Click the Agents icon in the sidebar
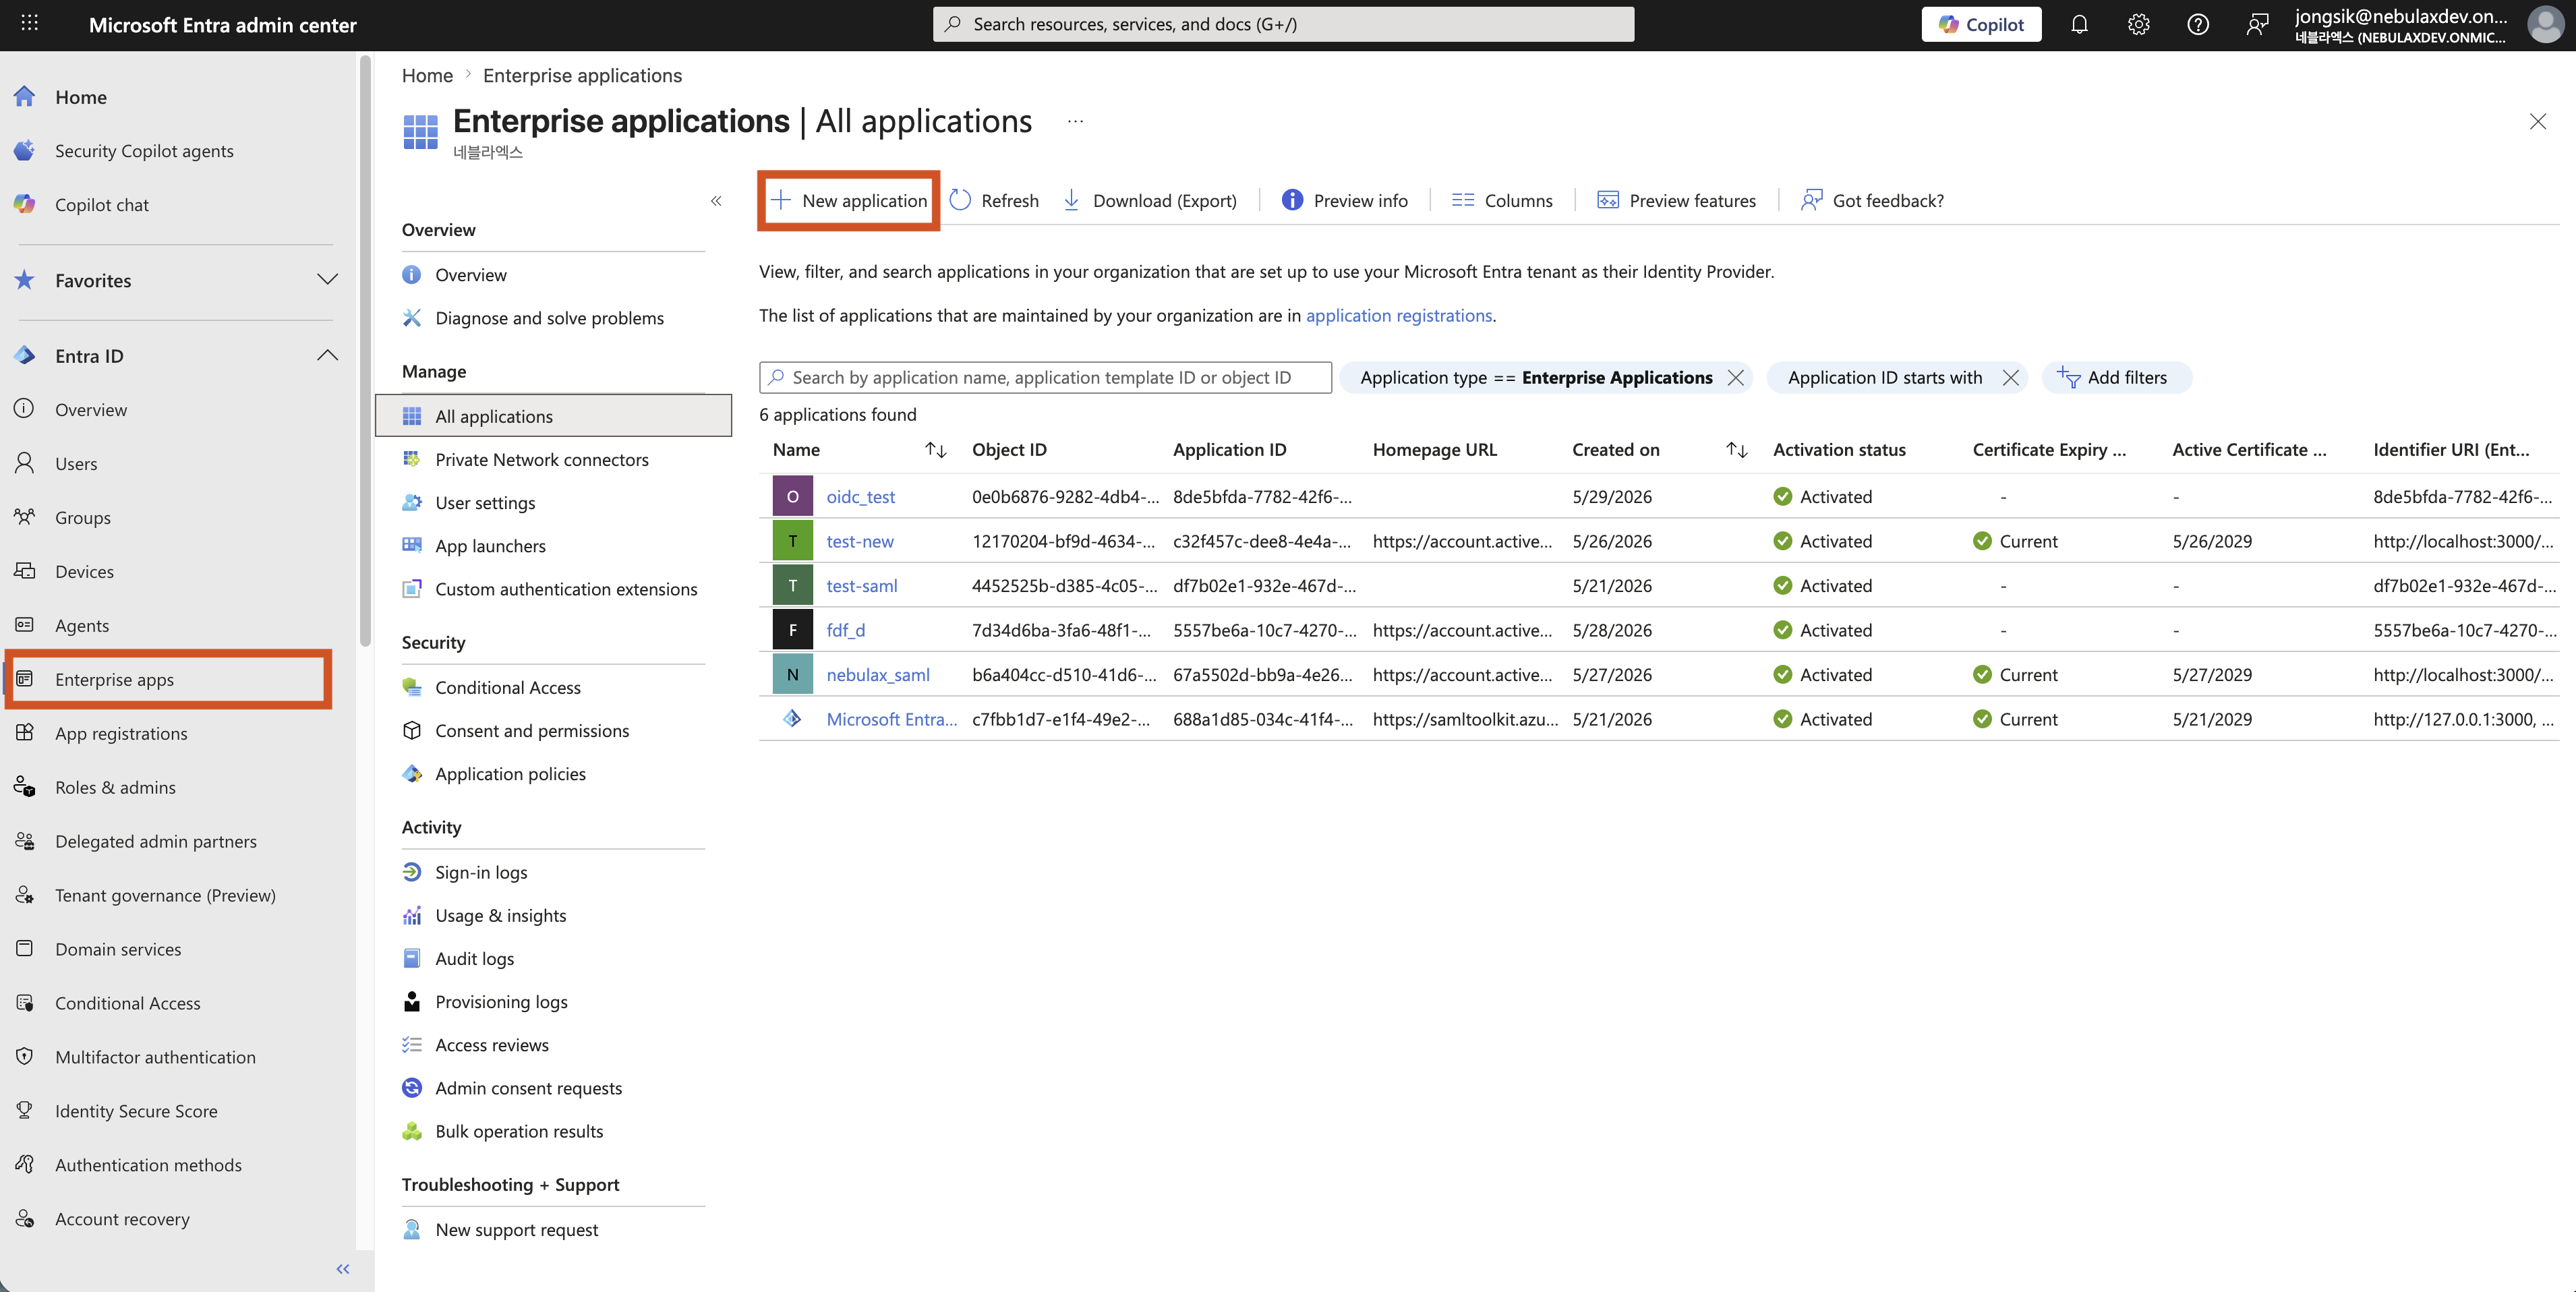Viewport: 2576px width, 1292px height. tap(25, 625)
